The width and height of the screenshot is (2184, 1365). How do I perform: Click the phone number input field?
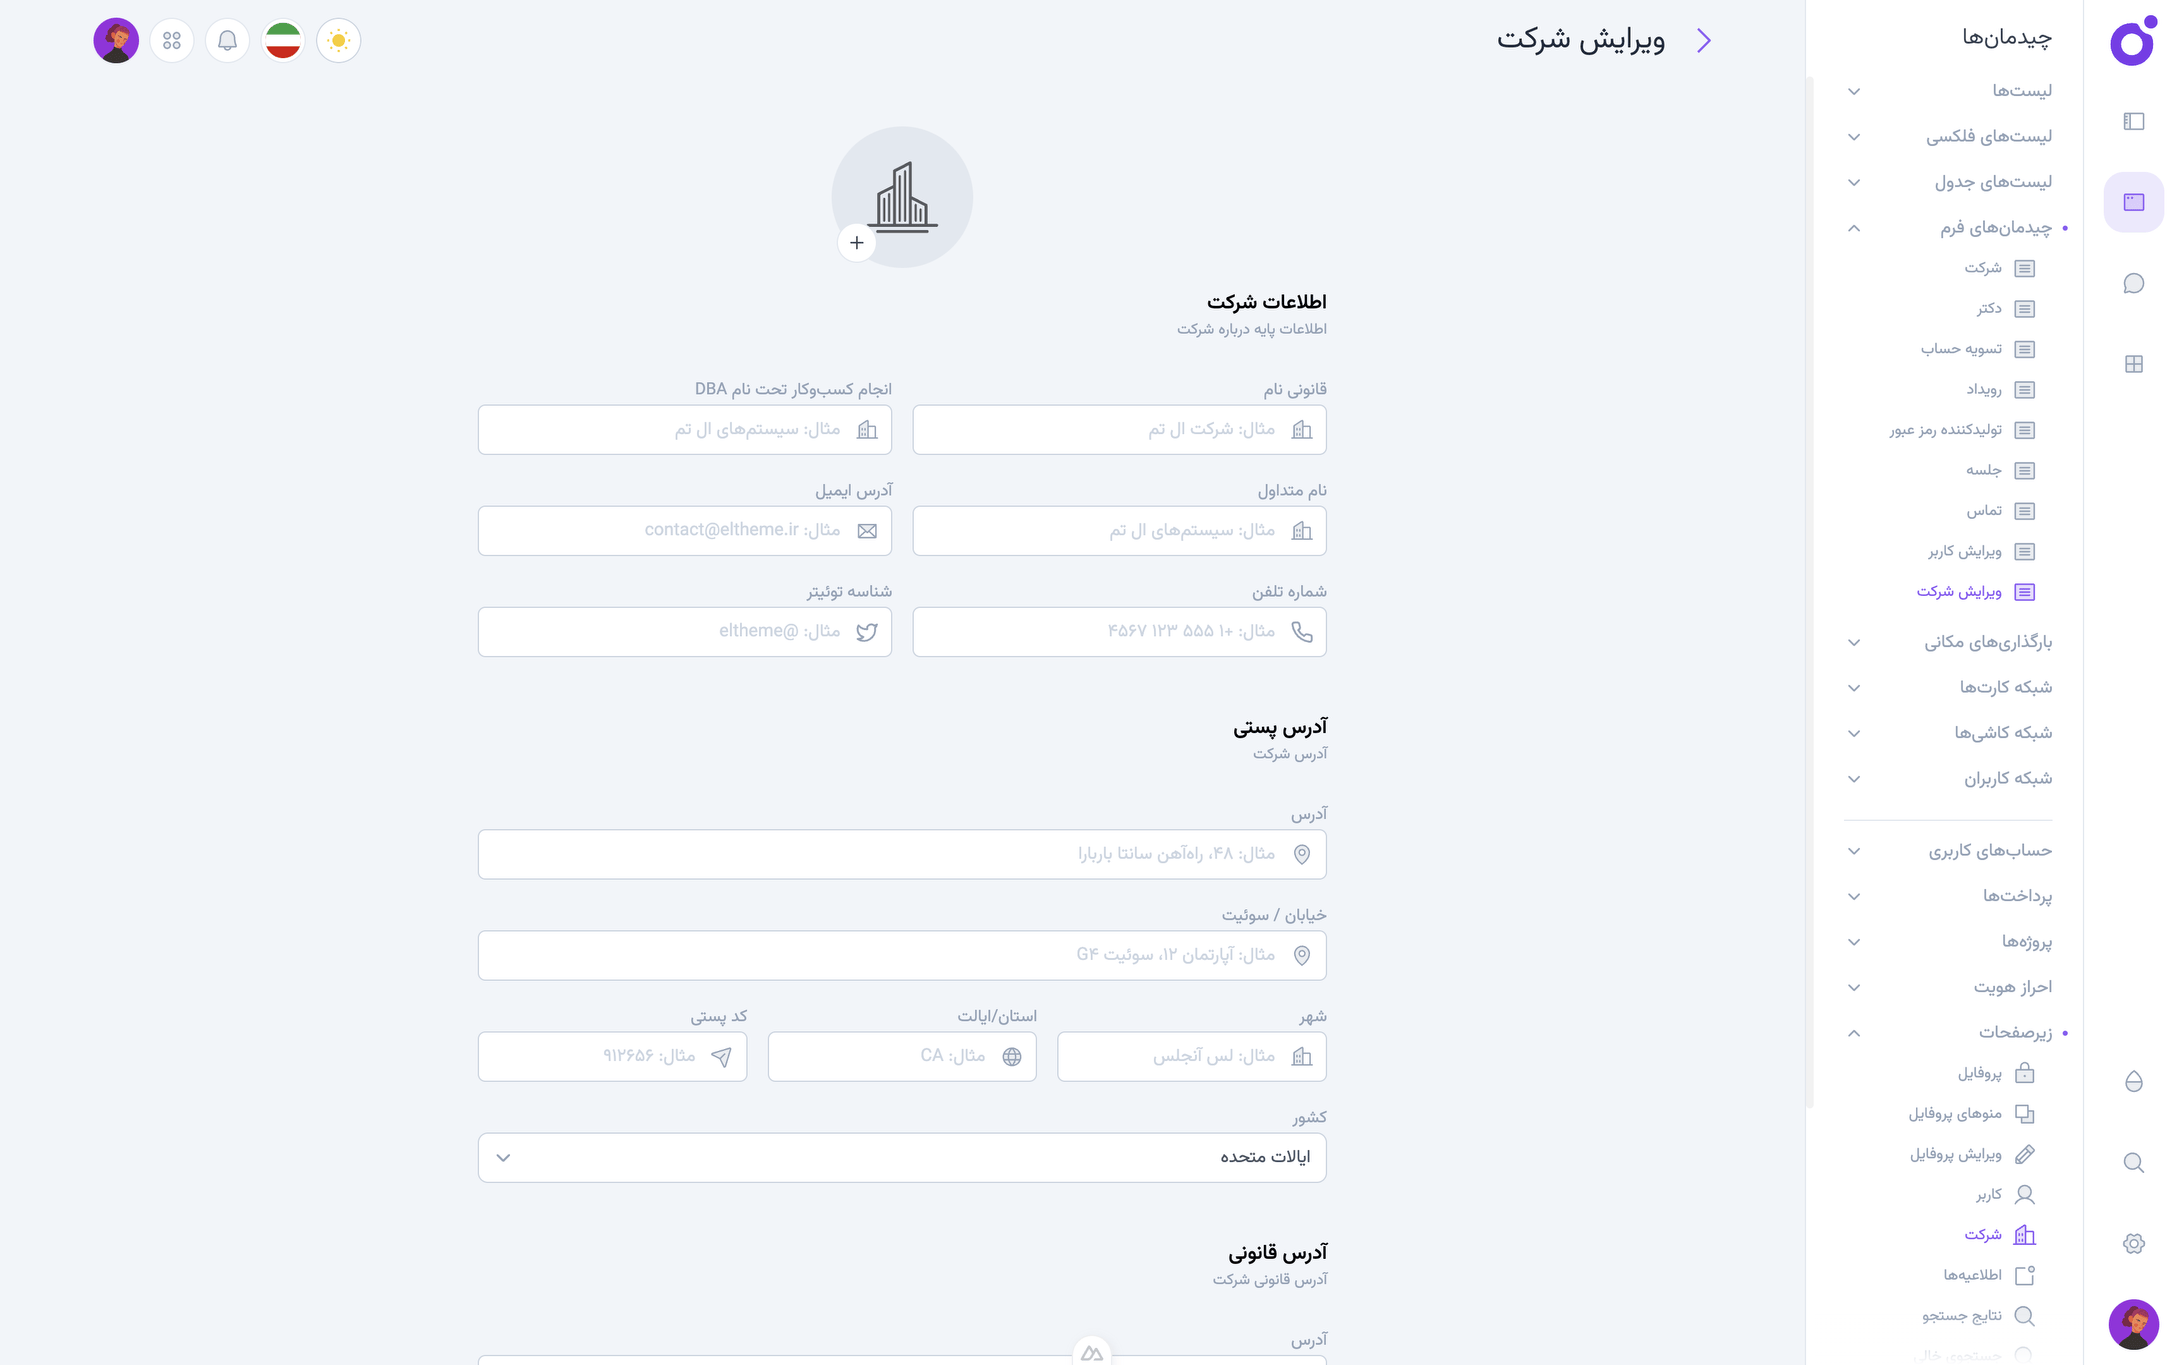pyautogui.click(x=1118, y=631)
